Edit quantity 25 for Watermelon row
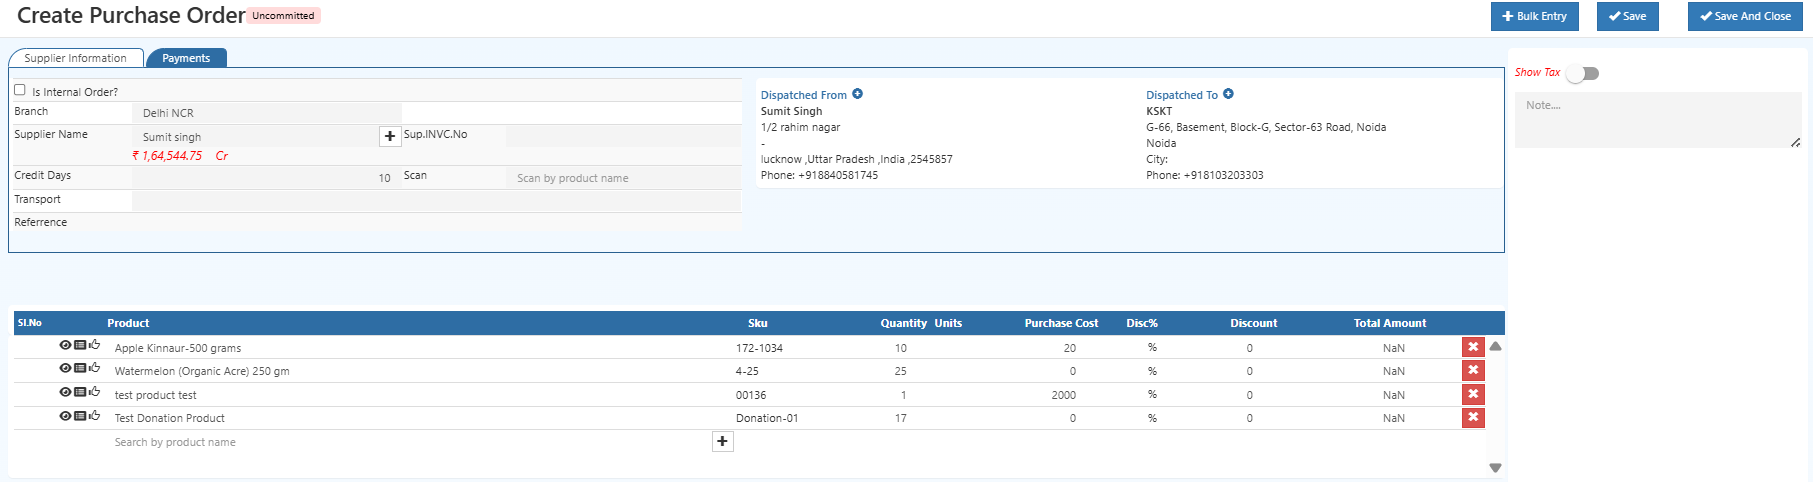1813x482 pixels. 901,371
